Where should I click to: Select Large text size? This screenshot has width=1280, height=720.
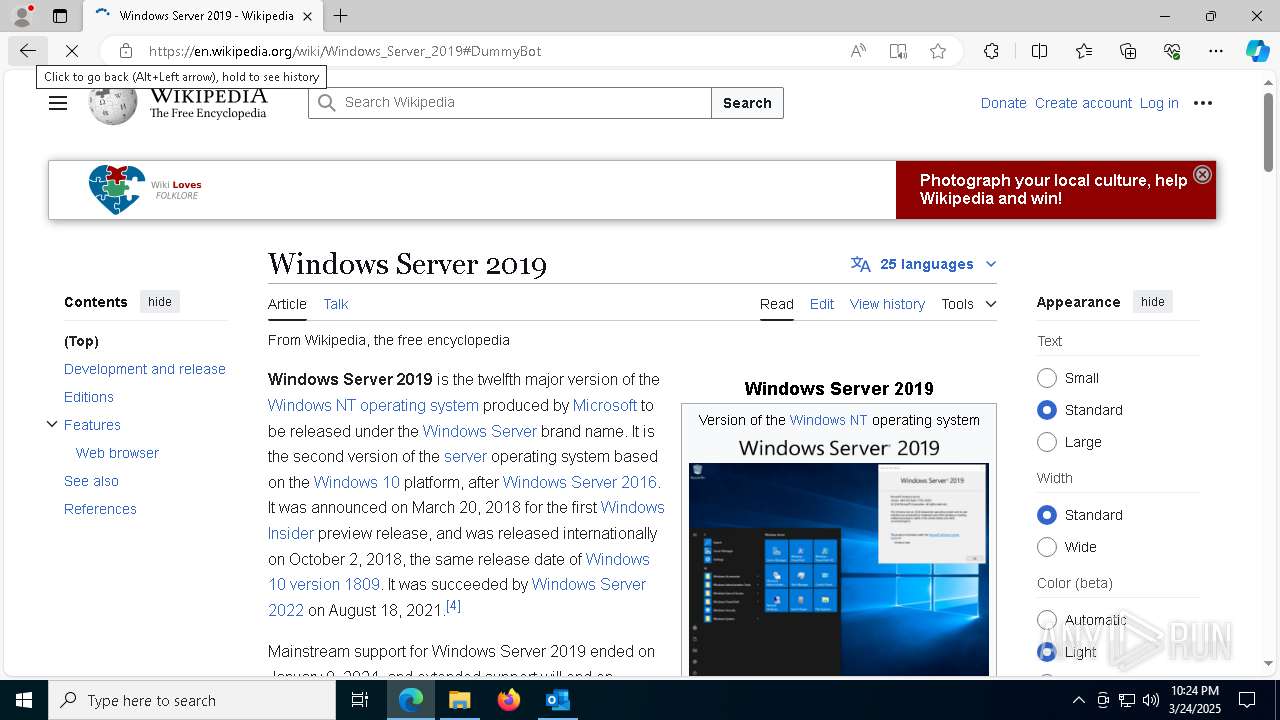pos(1047,442)
